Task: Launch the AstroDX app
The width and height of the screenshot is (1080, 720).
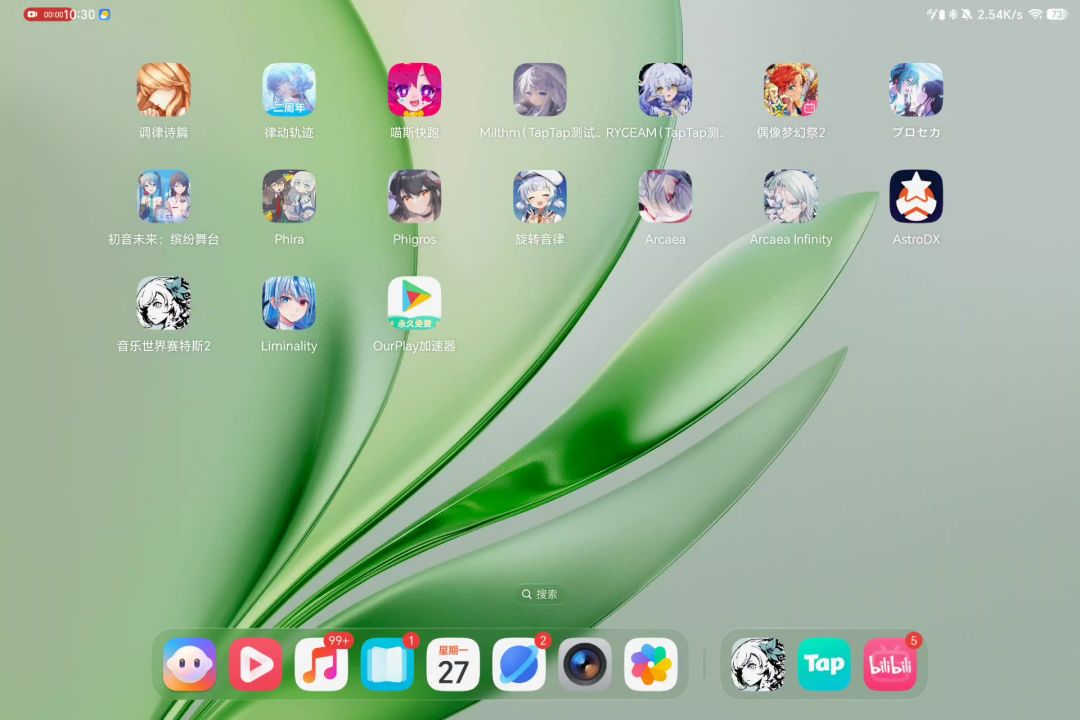Action: point(915,196)
